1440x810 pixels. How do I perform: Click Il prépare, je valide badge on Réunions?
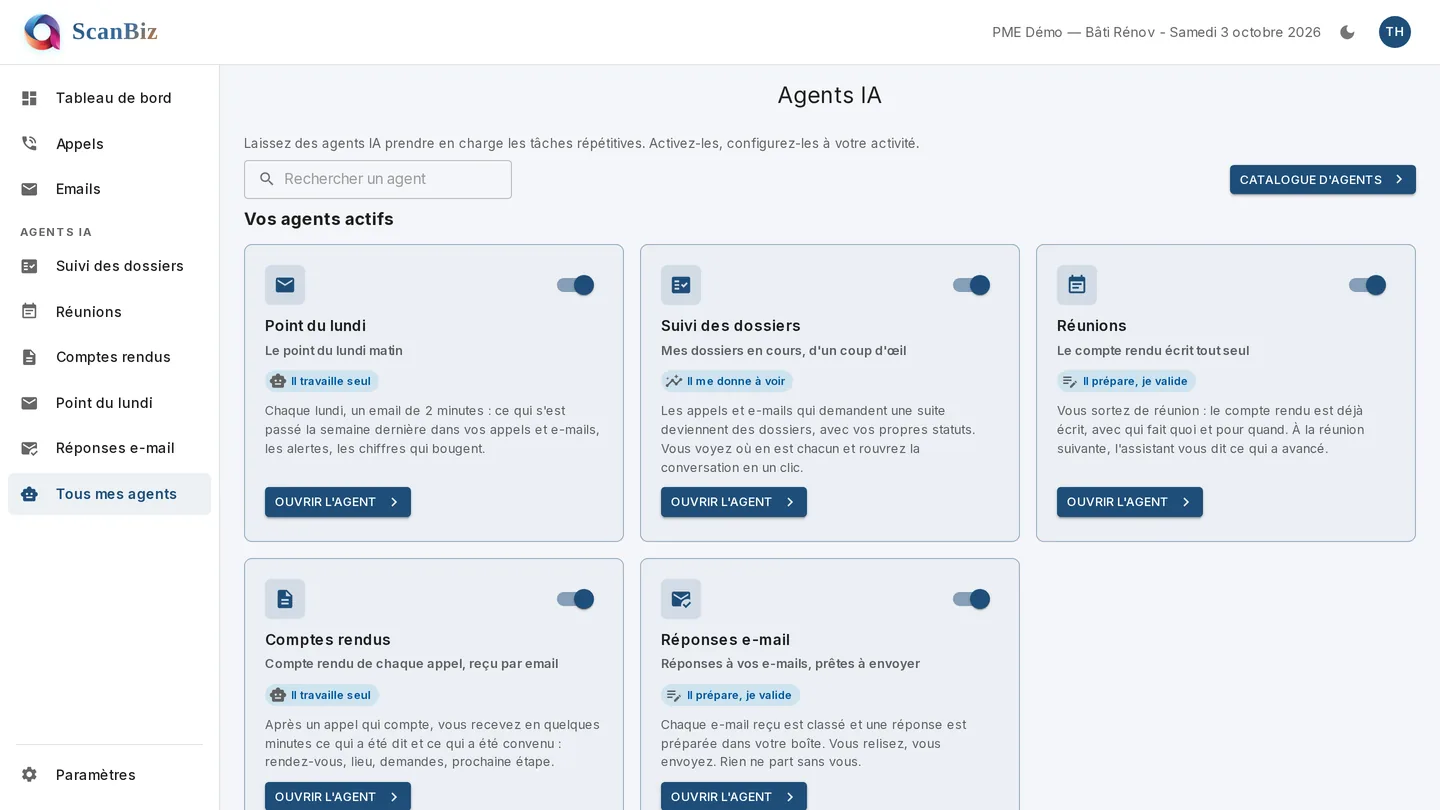point(1126,381)
